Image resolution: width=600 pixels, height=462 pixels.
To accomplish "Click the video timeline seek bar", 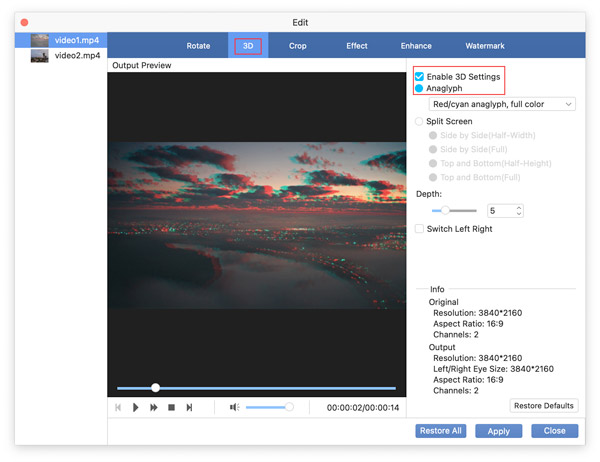I will pyautogui.click(x=256, y=388).
